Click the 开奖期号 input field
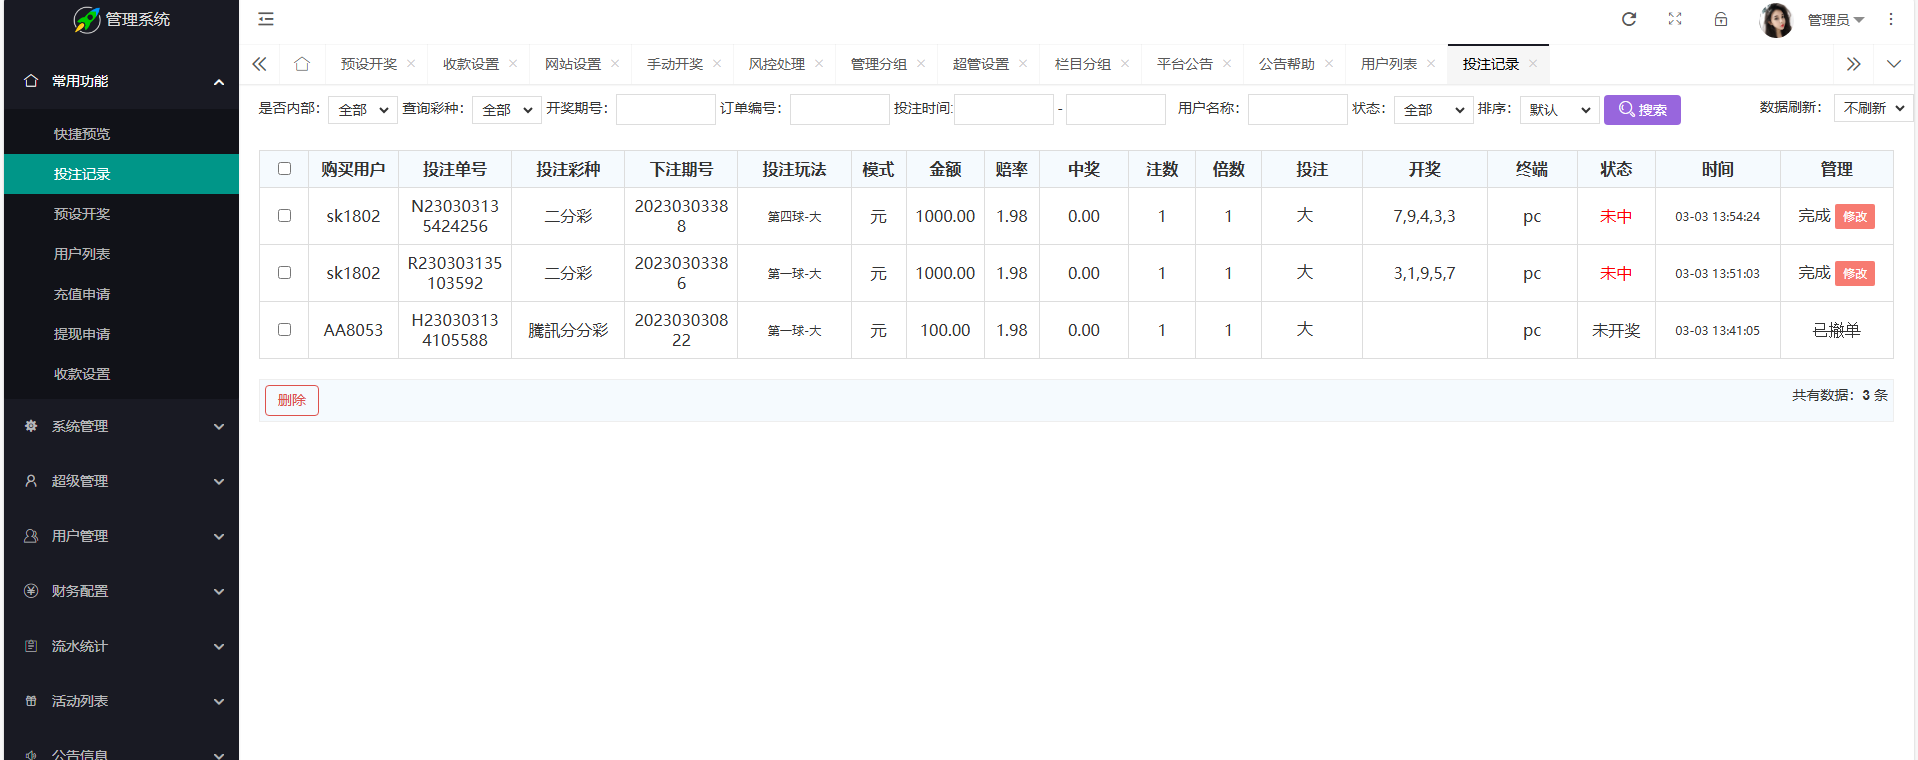 (665, 110)
